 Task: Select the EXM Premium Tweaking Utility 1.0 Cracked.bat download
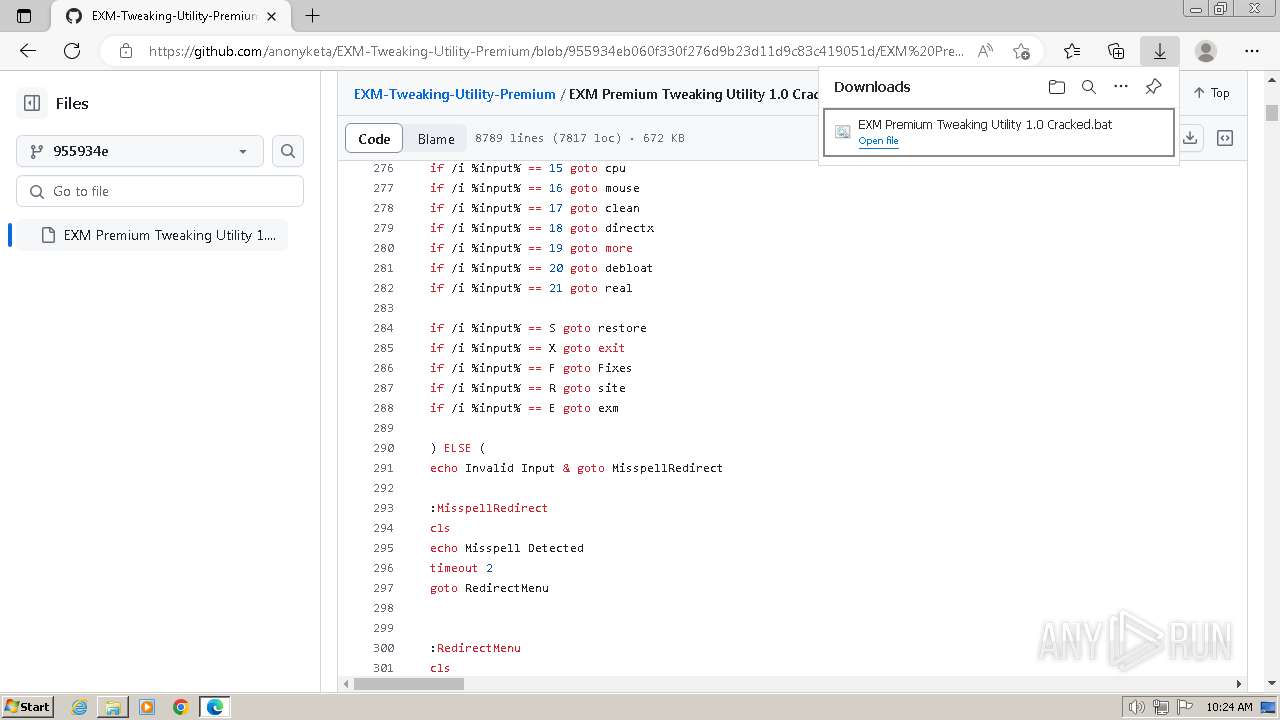998,132
